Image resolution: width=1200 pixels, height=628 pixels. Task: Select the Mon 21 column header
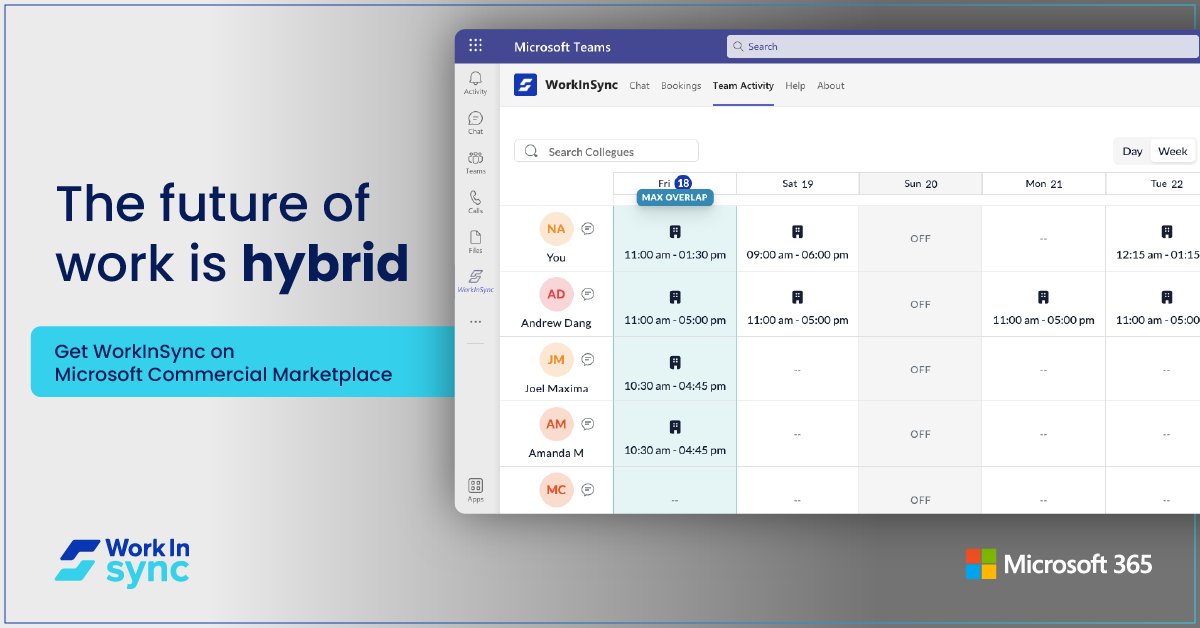[x=1043, y=183]
